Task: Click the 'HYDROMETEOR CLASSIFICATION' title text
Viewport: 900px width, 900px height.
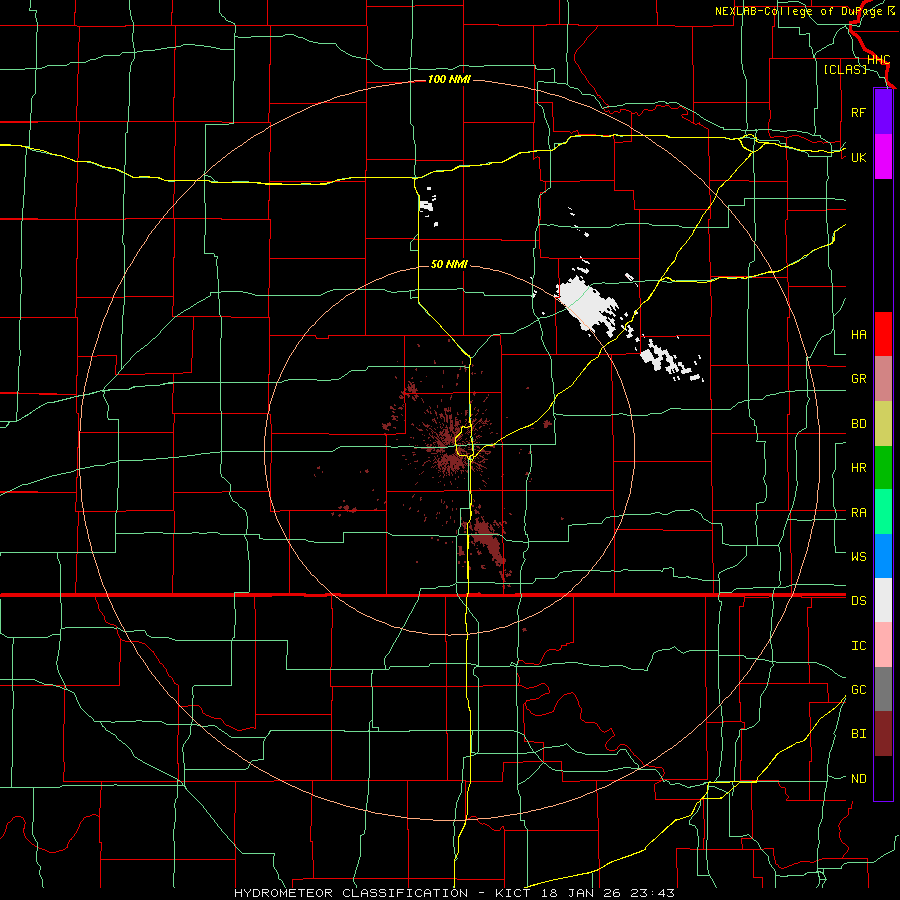Action: [351, 893]
